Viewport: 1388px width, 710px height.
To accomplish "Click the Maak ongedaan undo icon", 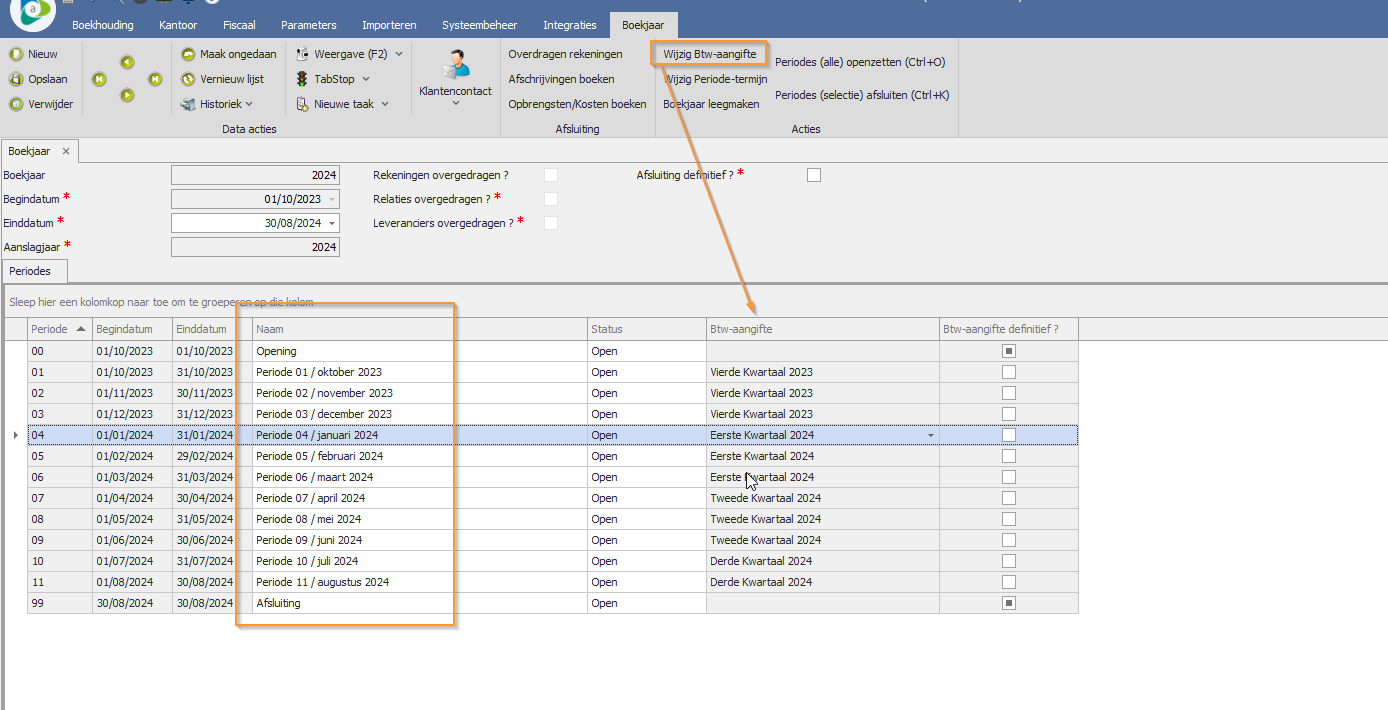I will coord(188,54).
